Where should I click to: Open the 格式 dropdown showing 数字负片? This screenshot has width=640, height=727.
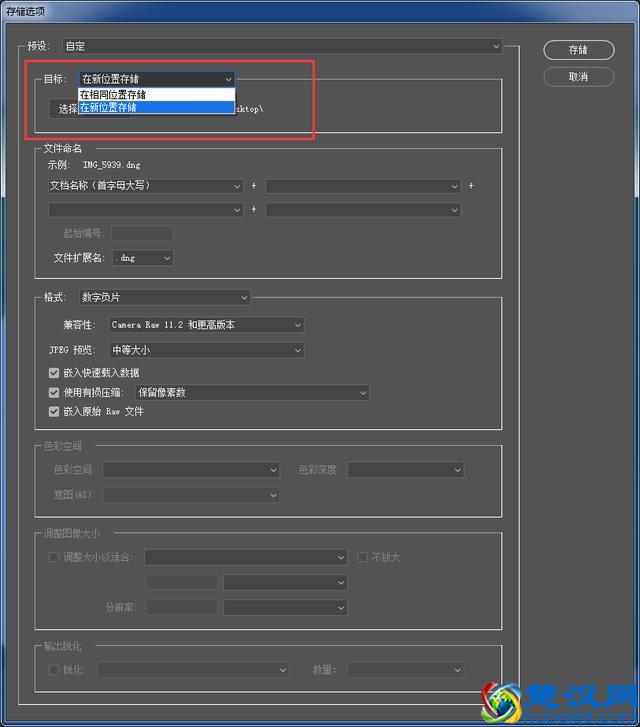click(x=164, y=297)
